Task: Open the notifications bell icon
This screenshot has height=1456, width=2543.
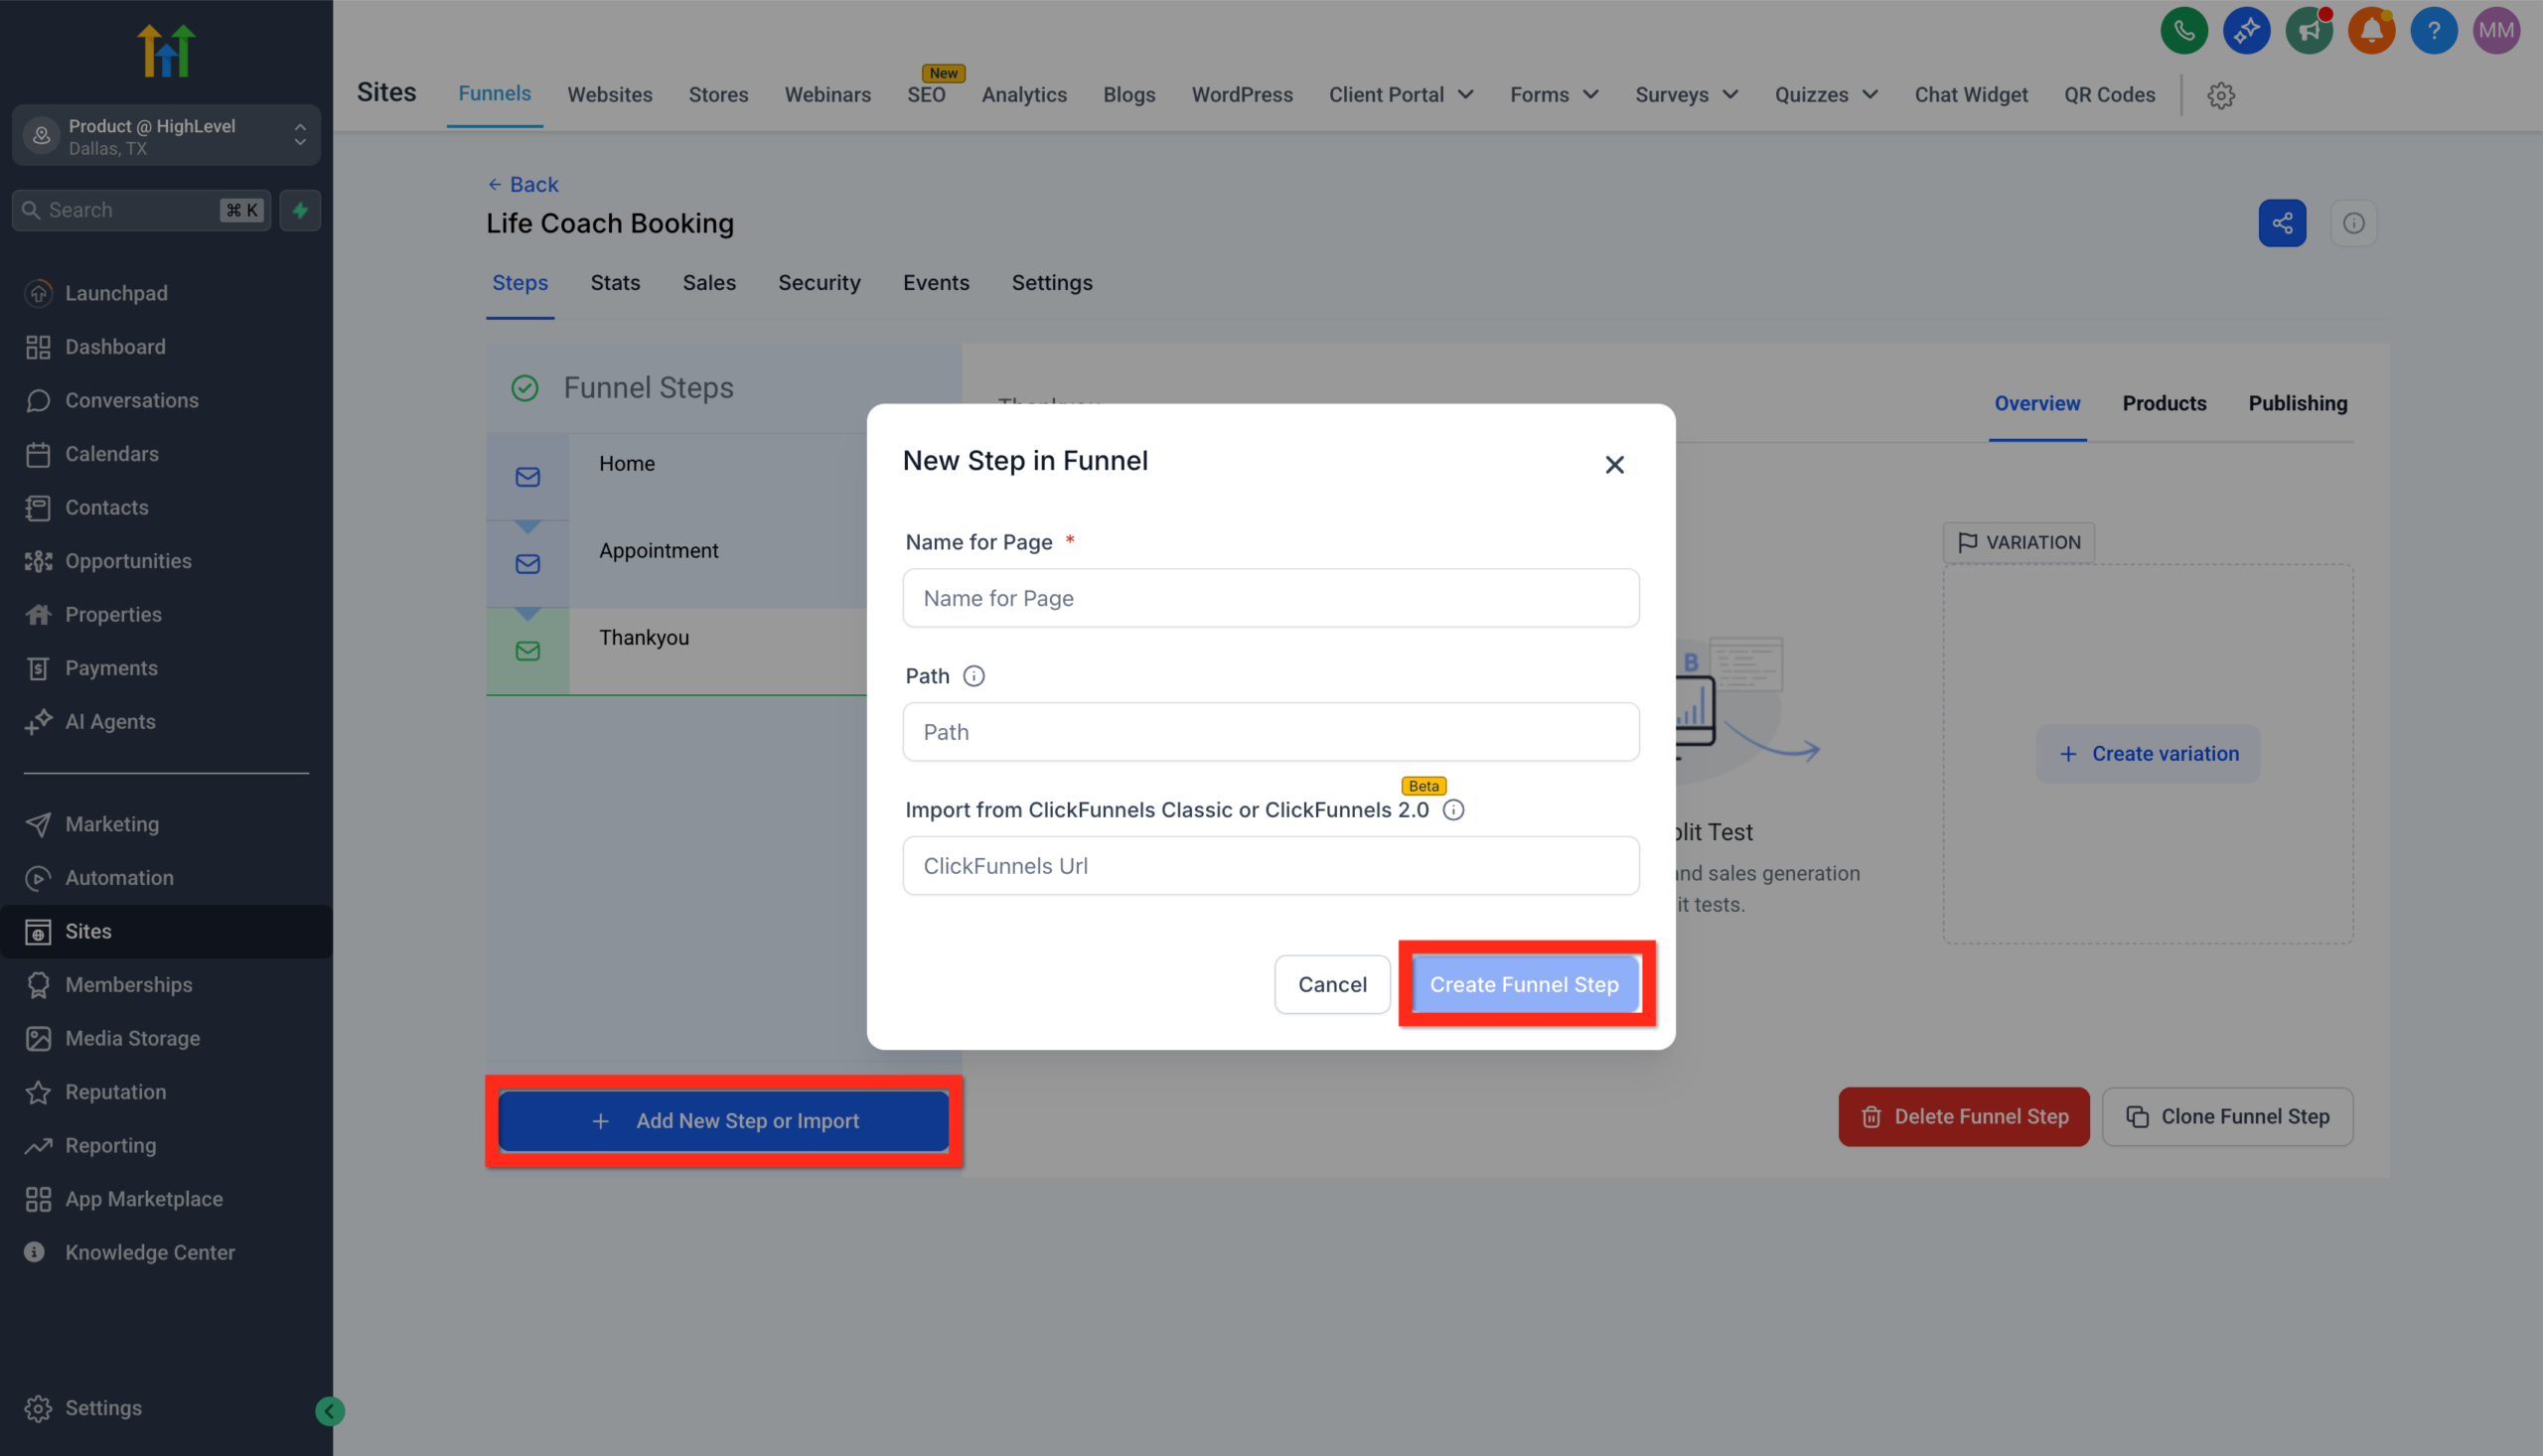Action: pos(2371,30)
